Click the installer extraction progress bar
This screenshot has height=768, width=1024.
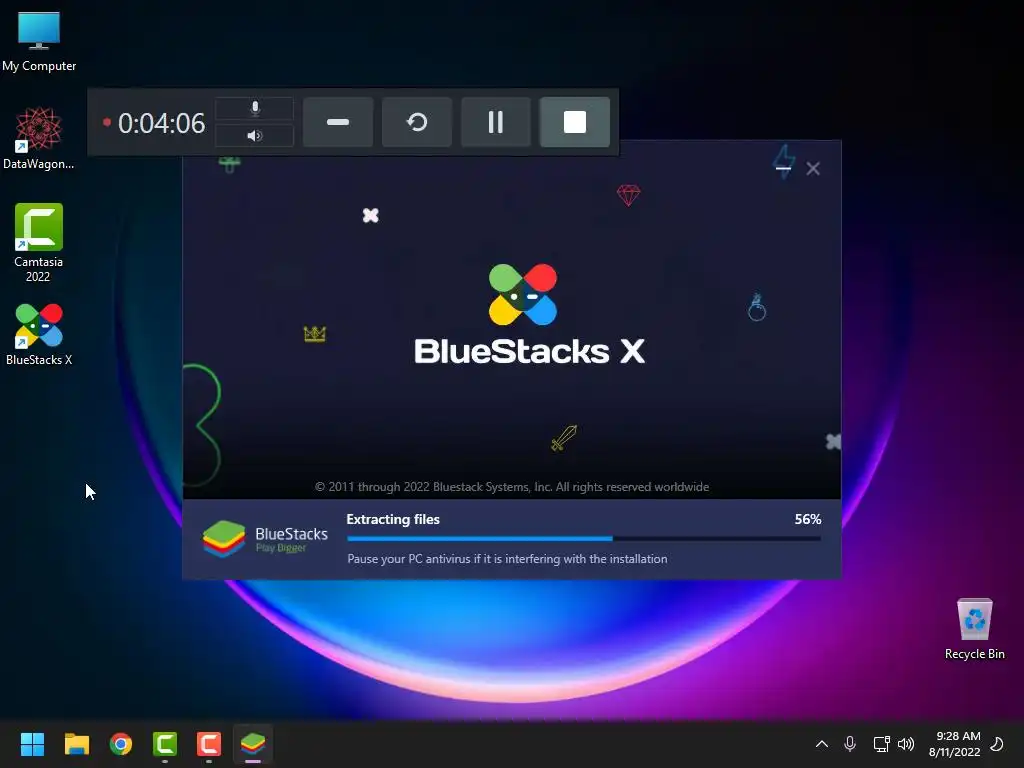pyautogui.click(x=584, y=539)
